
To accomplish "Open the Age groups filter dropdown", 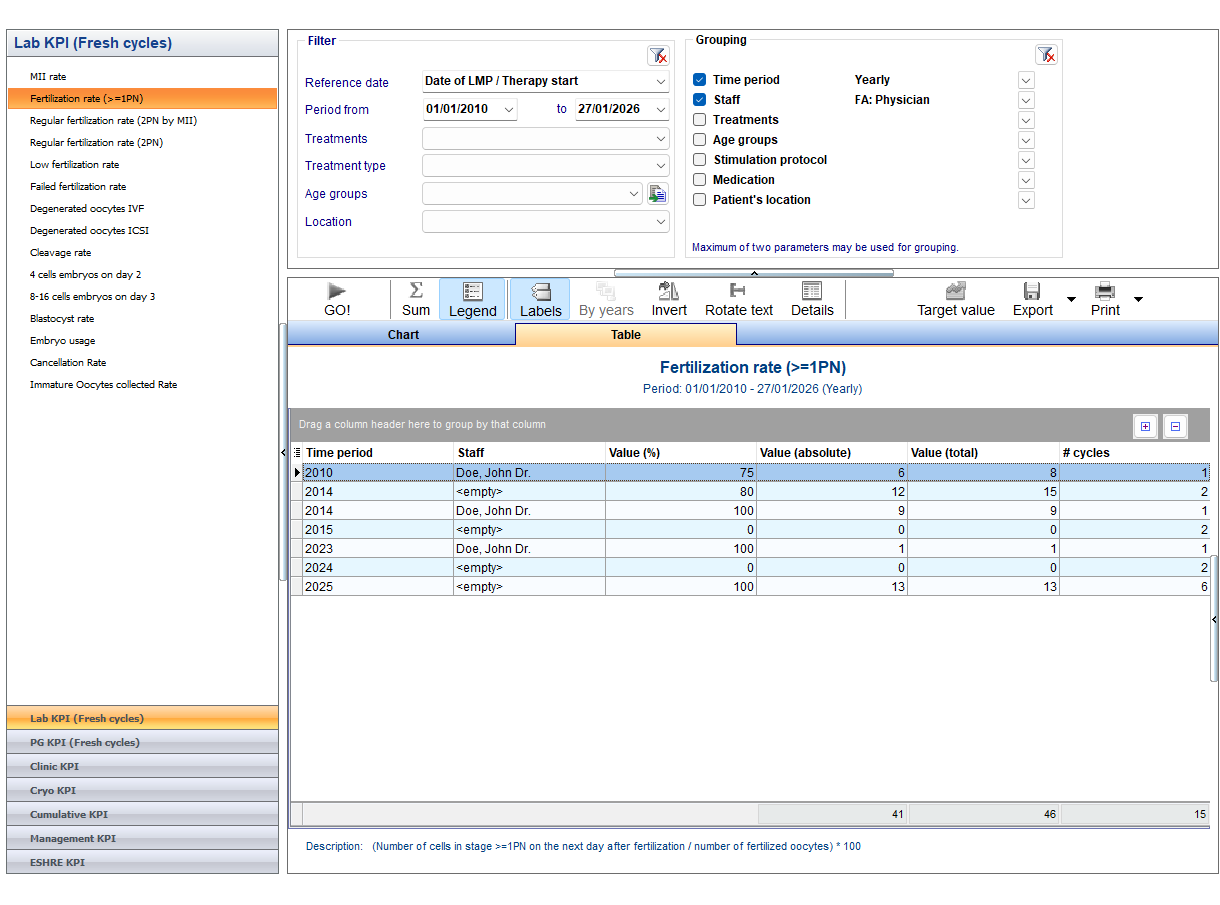I will [x=633, y=194].
